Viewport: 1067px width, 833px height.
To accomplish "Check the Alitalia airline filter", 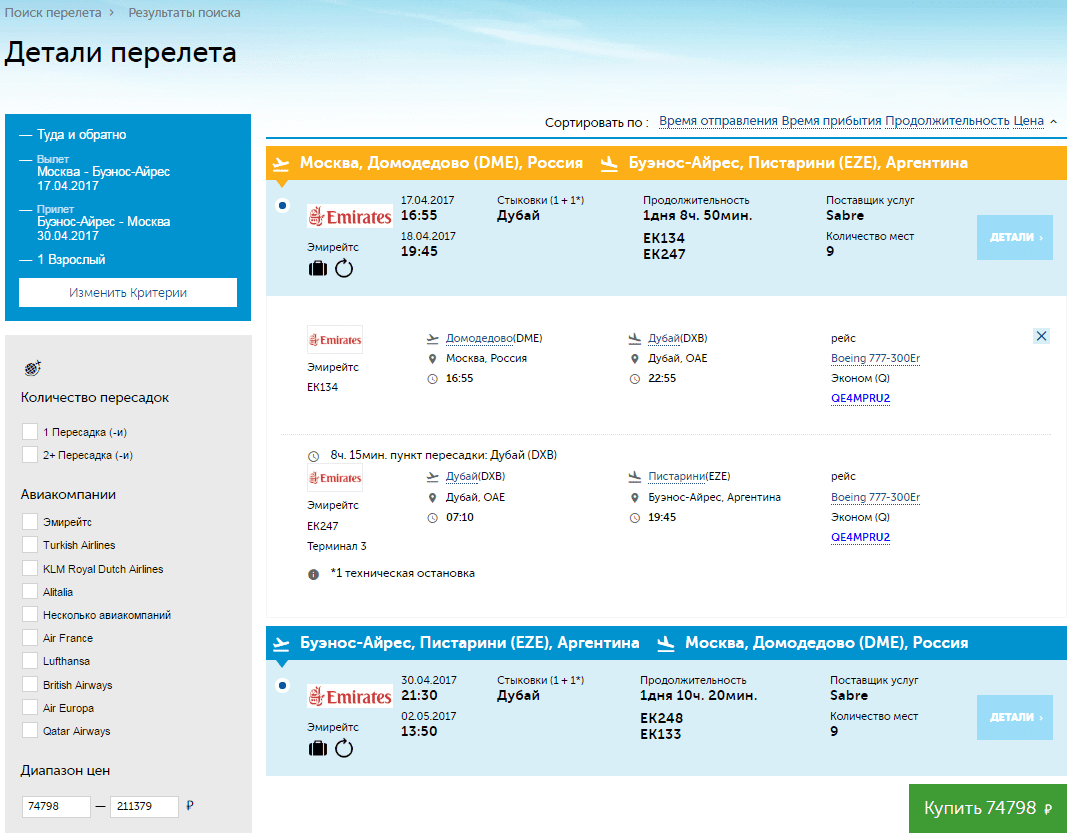I will click(x=29, y=591).
